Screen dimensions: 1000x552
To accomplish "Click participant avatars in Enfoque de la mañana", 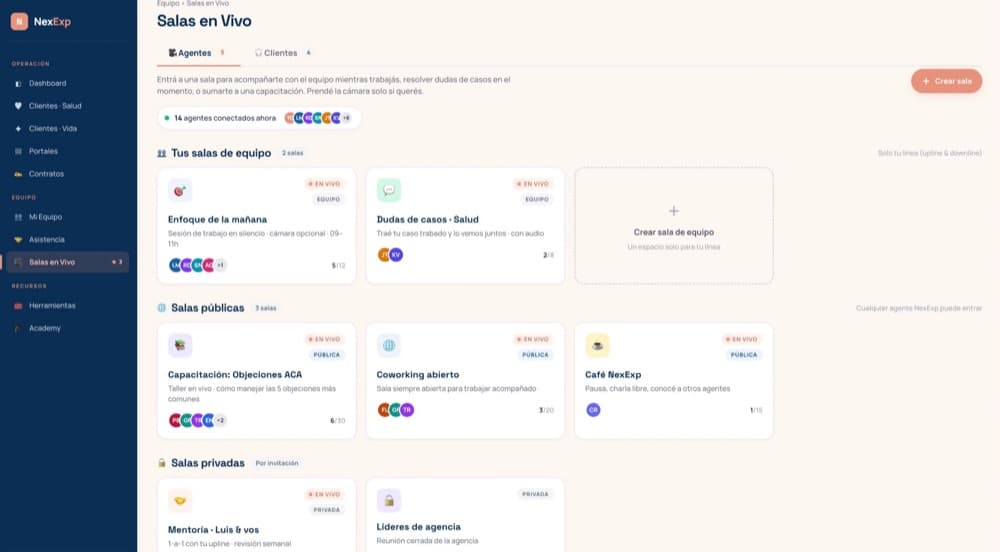I will pyautogui.click(x=197, y=265).
